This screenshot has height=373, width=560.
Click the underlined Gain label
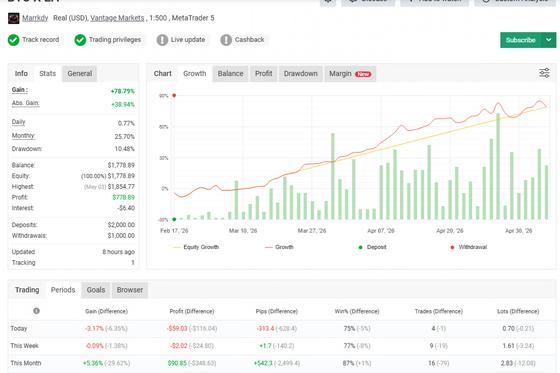tap(20, 90)
